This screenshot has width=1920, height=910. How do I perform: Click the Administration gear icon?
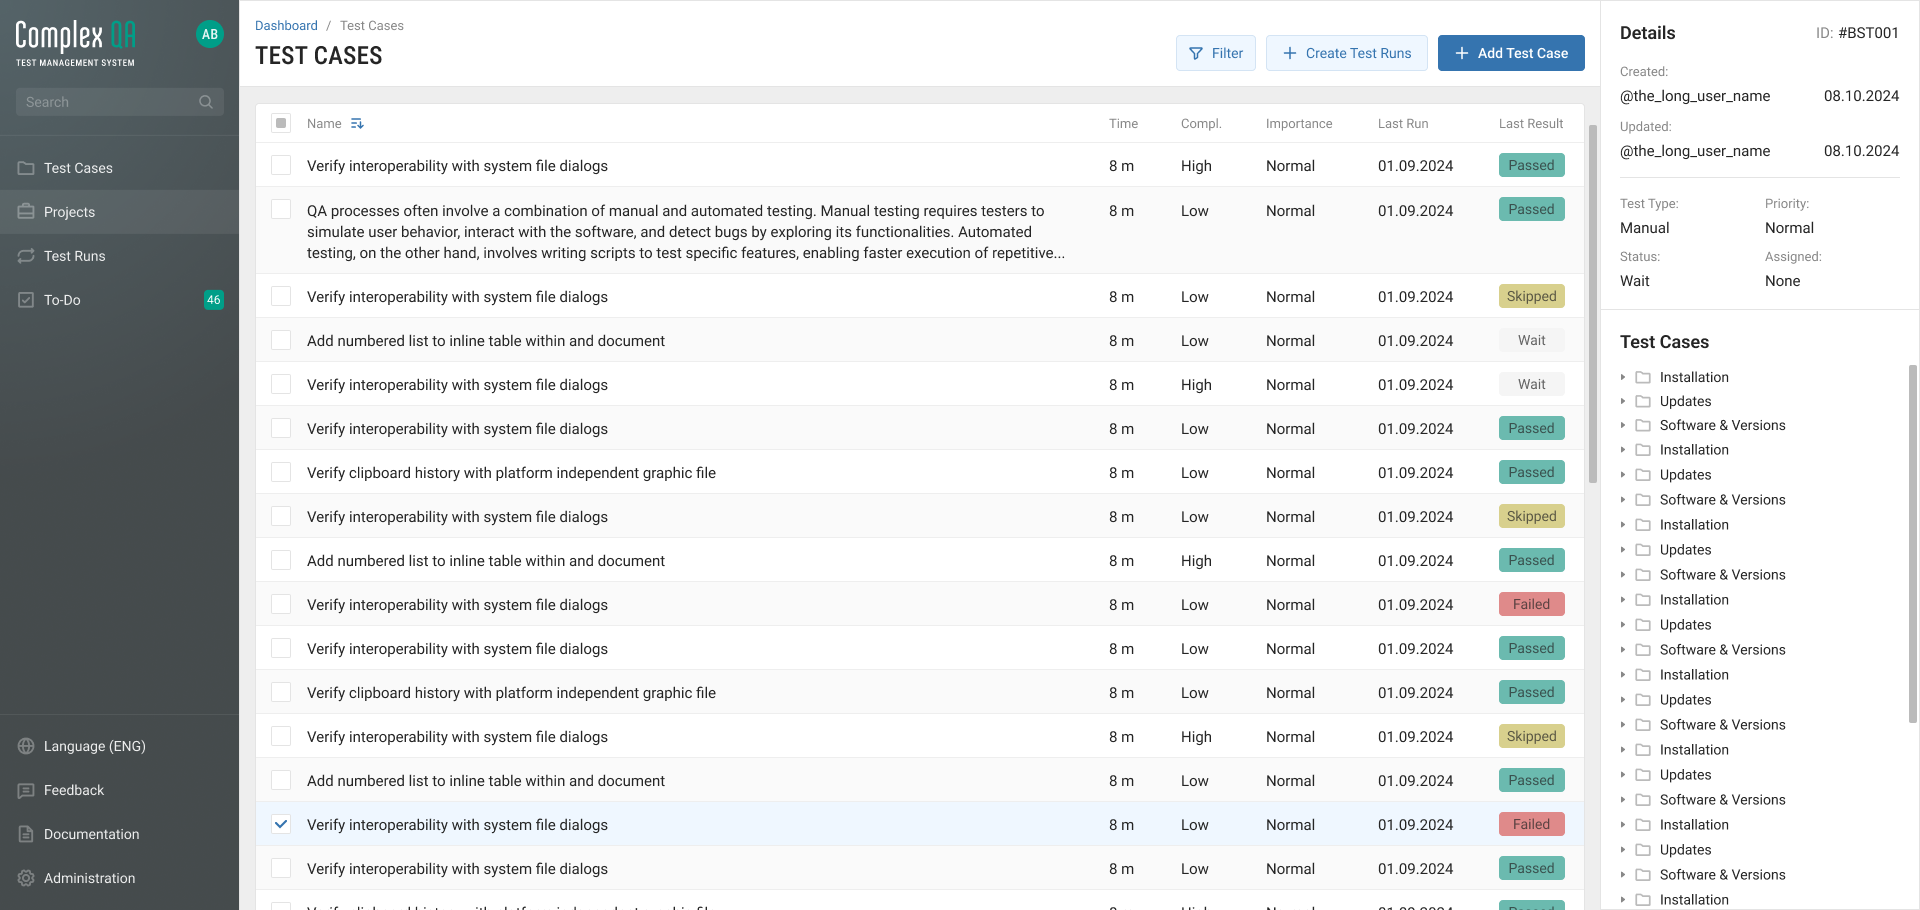[x=26, y=878]
